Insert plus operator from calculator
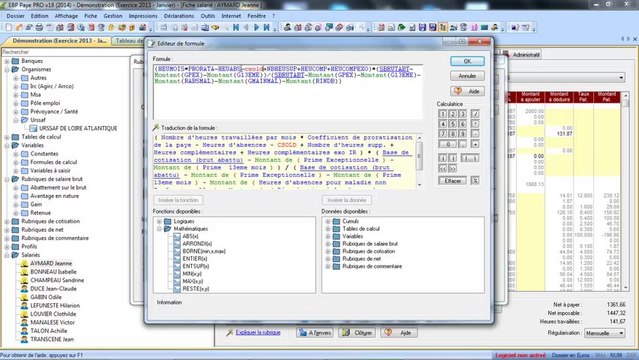The width and height of the screenshot is (639, 360). click(x=475, y=144)
